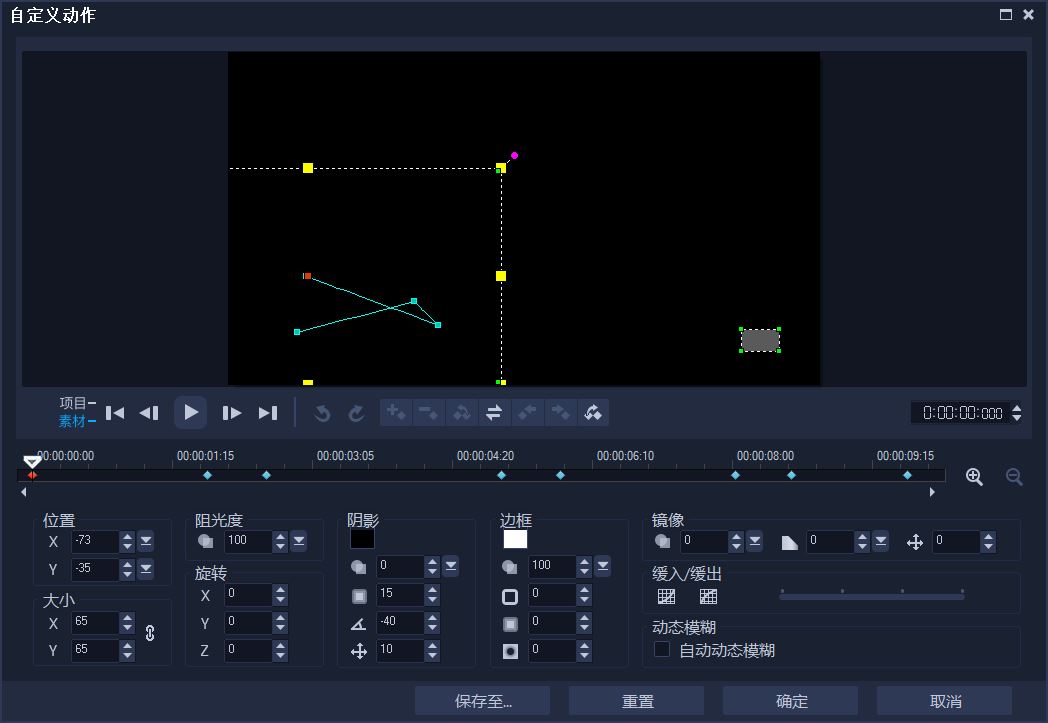Click the mirror distance move icon
This screenshot has width=1048, height=723.
[914, 542]
